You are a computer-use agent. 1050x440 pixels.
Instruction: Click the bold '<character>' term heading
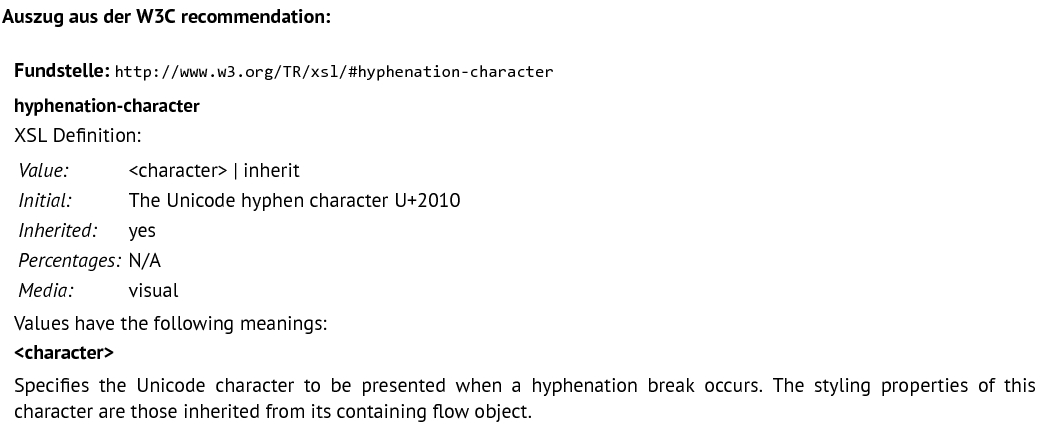(64, 352)
